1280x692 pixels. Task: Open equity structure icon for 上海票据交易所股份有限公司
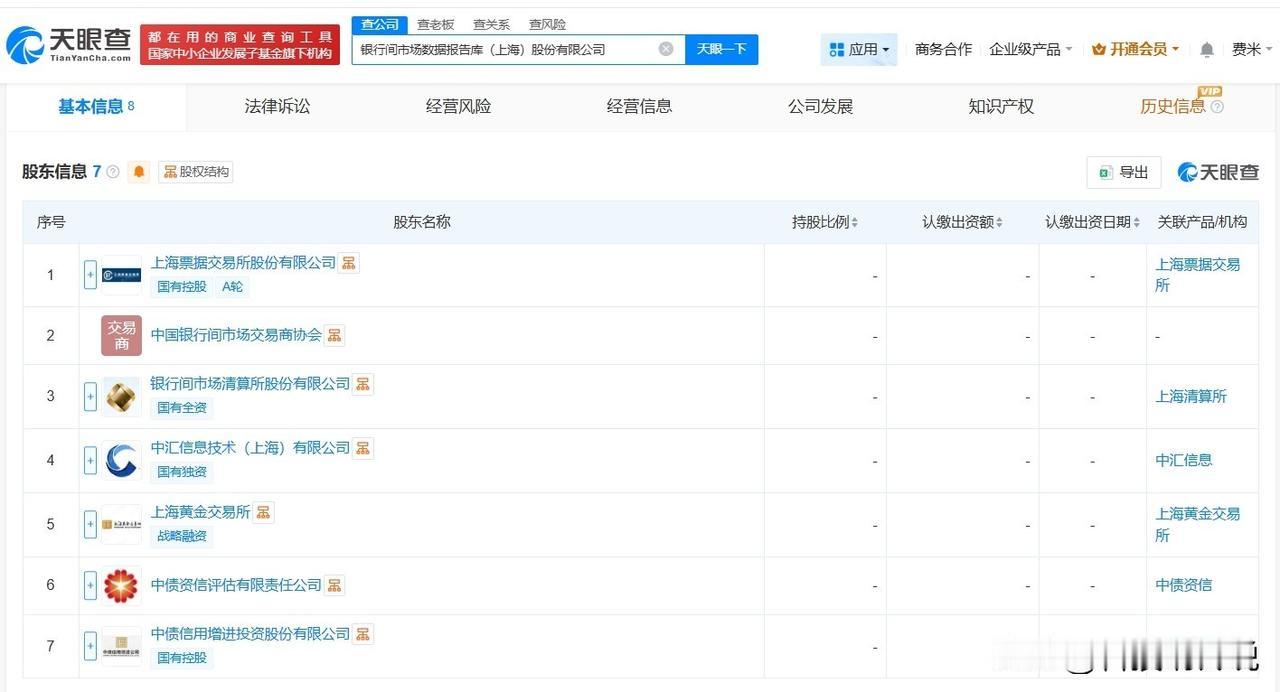348,263
